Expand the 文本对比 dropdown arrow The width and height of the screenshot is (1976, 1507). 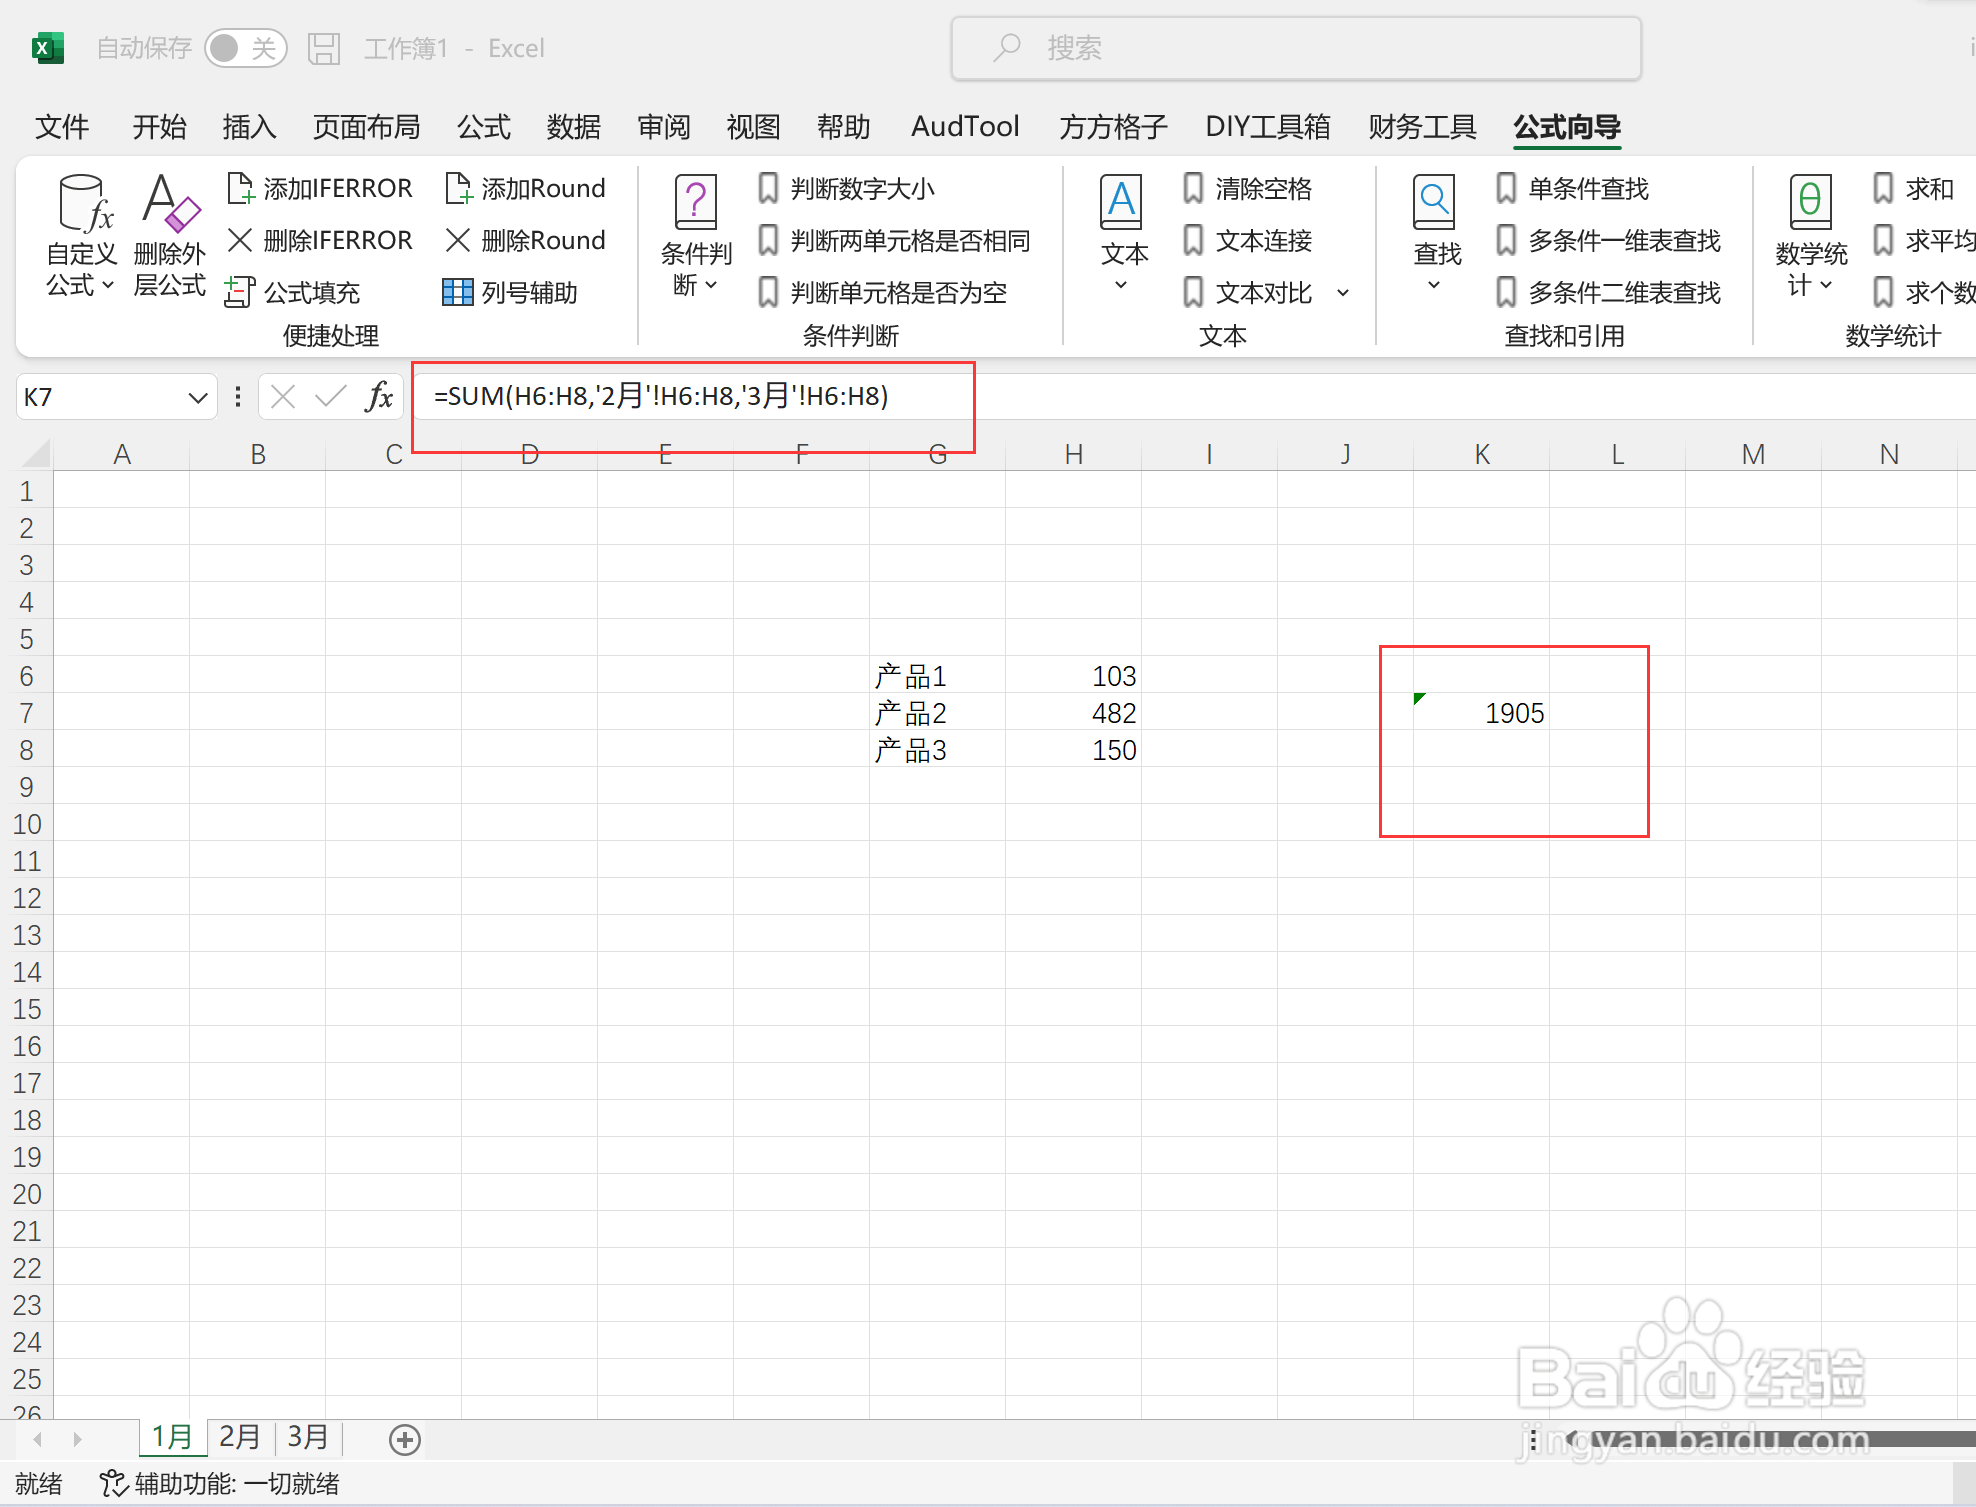coord(1343,293)
